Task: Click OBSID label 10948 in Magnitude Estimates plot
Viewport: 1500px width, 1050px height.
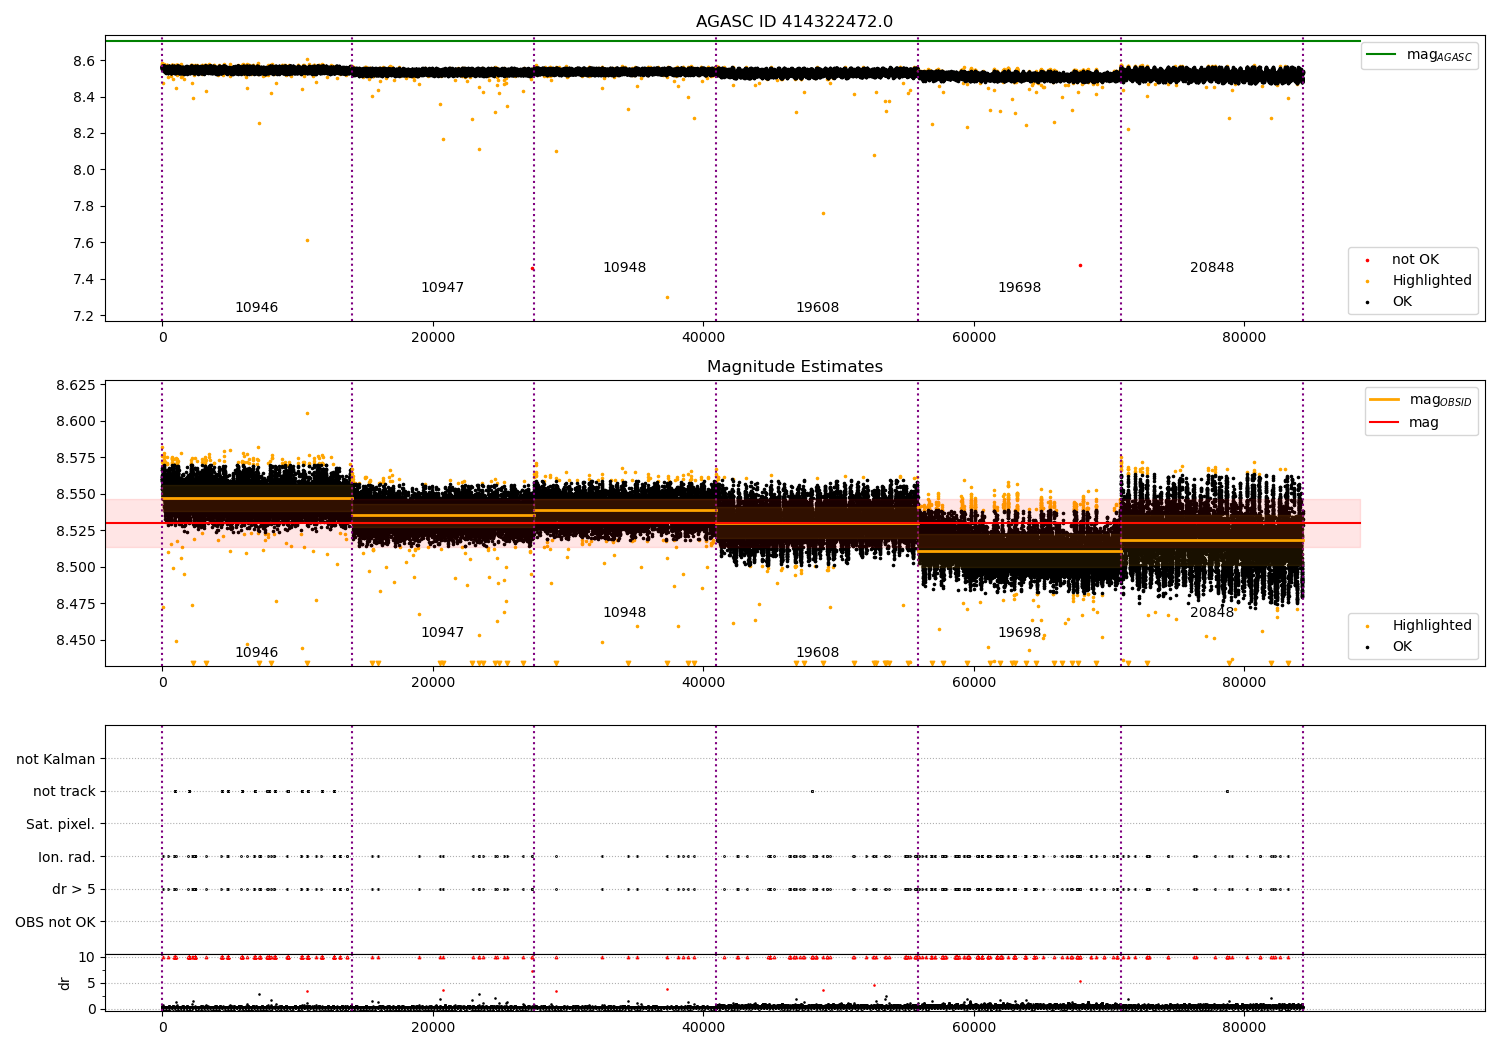Action: [x=624, y=613]
